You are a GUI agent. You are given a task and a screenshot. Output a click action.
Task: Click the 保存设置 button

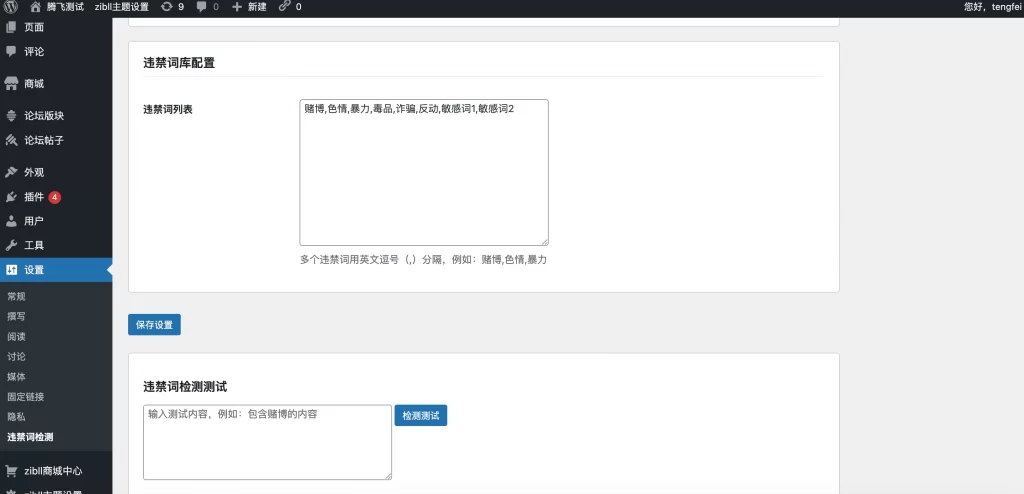(154, 325)
